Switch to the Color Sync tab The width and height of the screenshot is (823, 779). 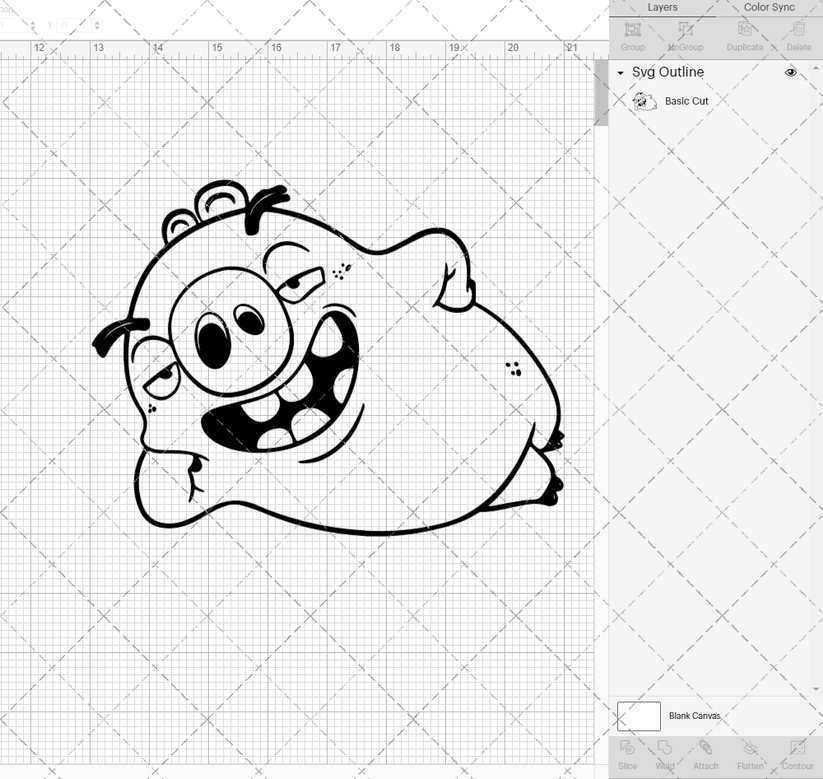(769, 7)
